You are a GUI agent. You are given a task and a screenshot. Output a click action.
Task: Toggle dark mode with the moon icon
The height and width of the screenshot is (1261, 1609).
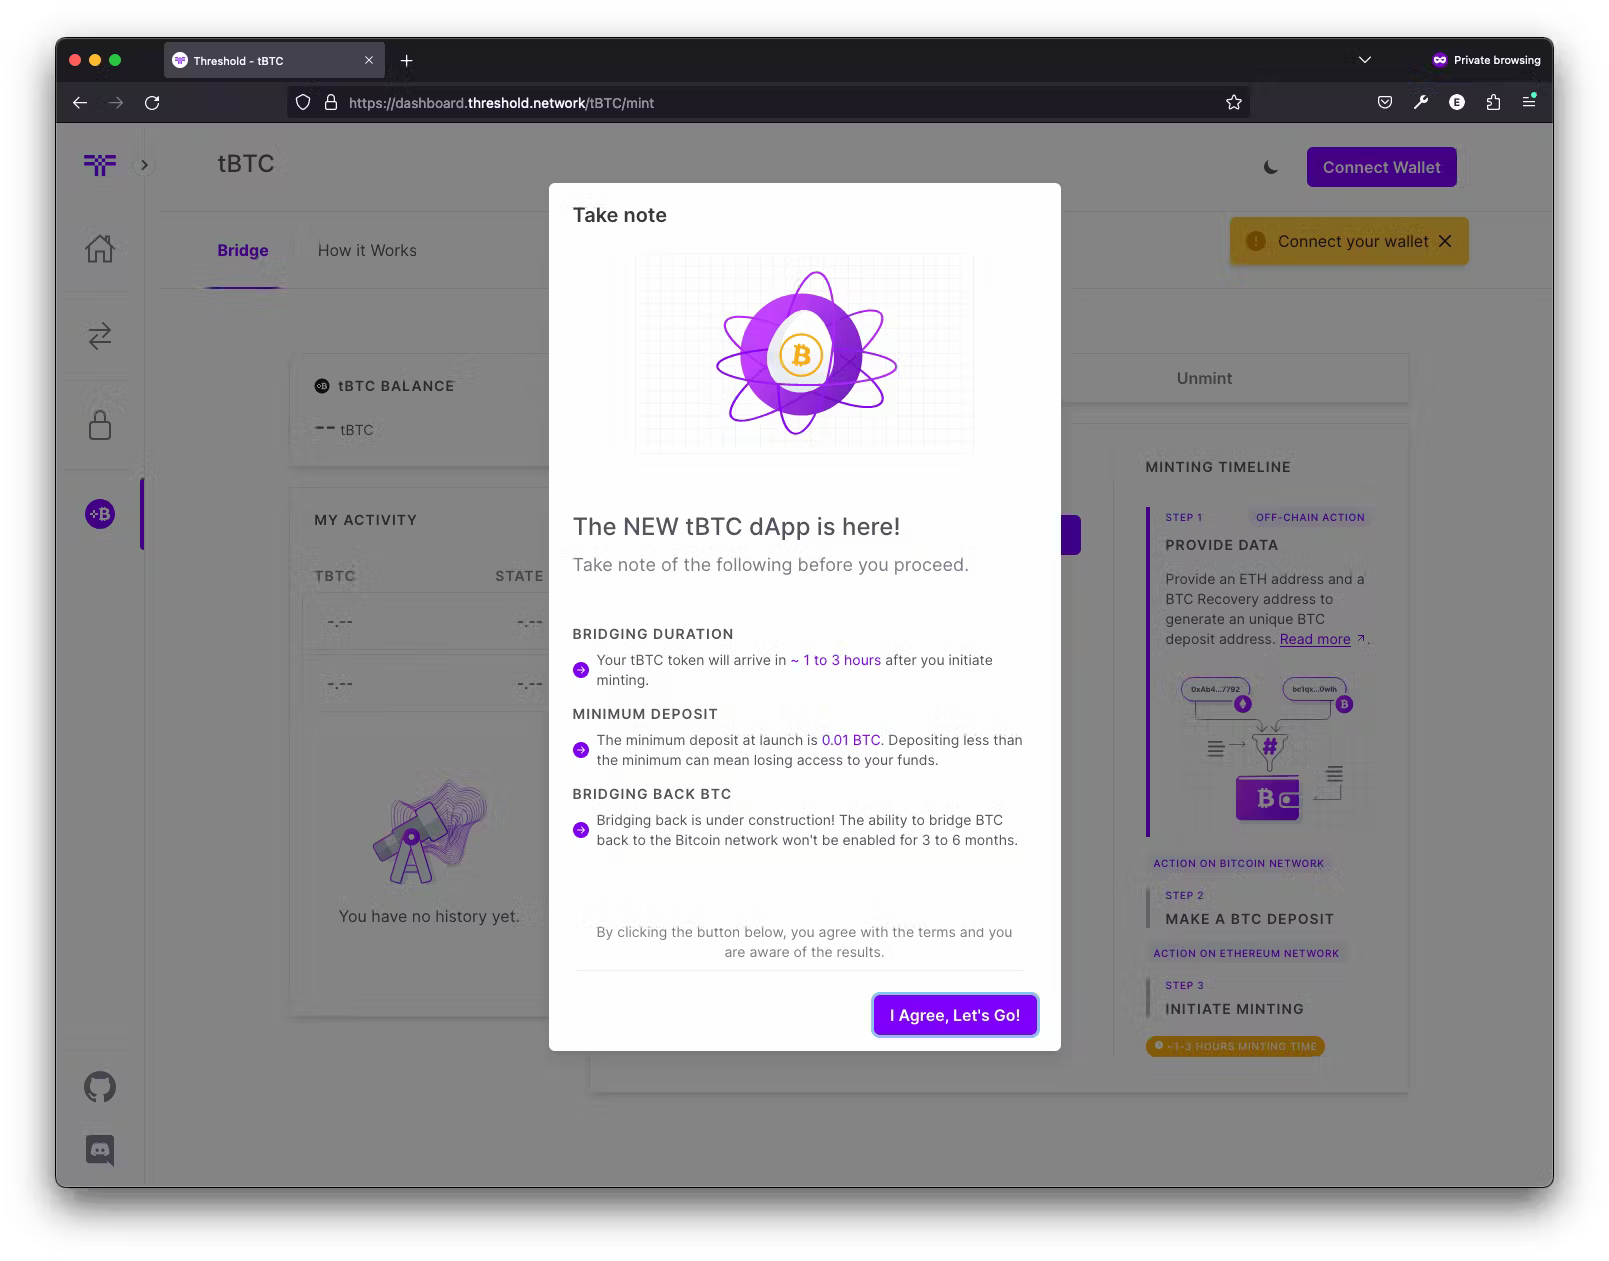[x=1271, y=167]
